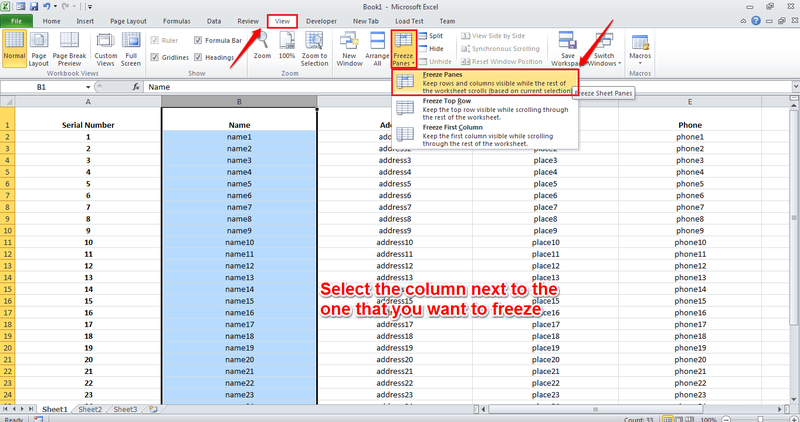
Task: Open the Page Layout ribbon tab
Action: pyautogui.click(x=128, y=21)
